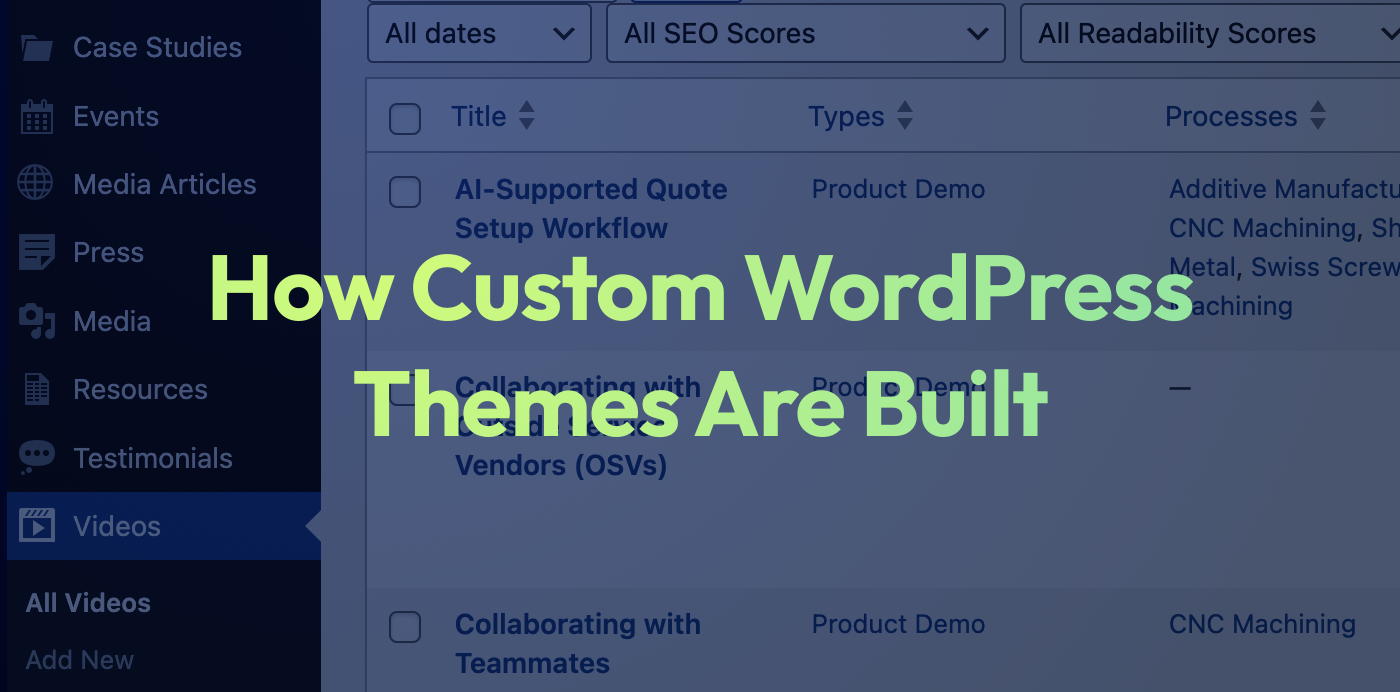Click the Case Studies folder icon
The height and width of the screenshot is (692, 1400).
[x=37, y=47]
